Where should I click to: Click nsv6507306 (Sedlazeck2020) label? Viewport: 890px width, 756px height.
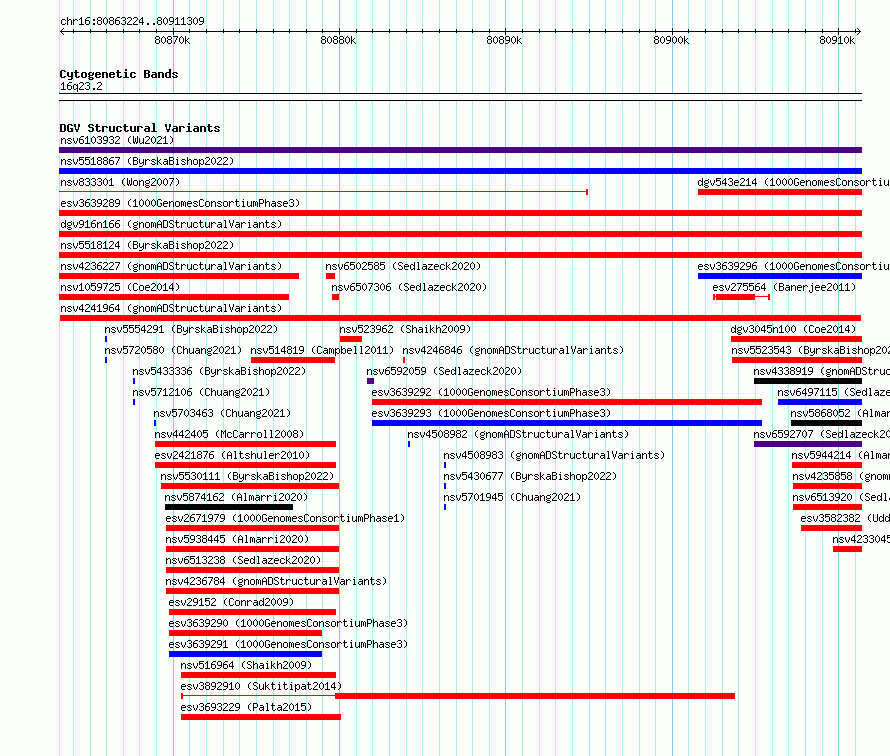[x=409, y=287]
